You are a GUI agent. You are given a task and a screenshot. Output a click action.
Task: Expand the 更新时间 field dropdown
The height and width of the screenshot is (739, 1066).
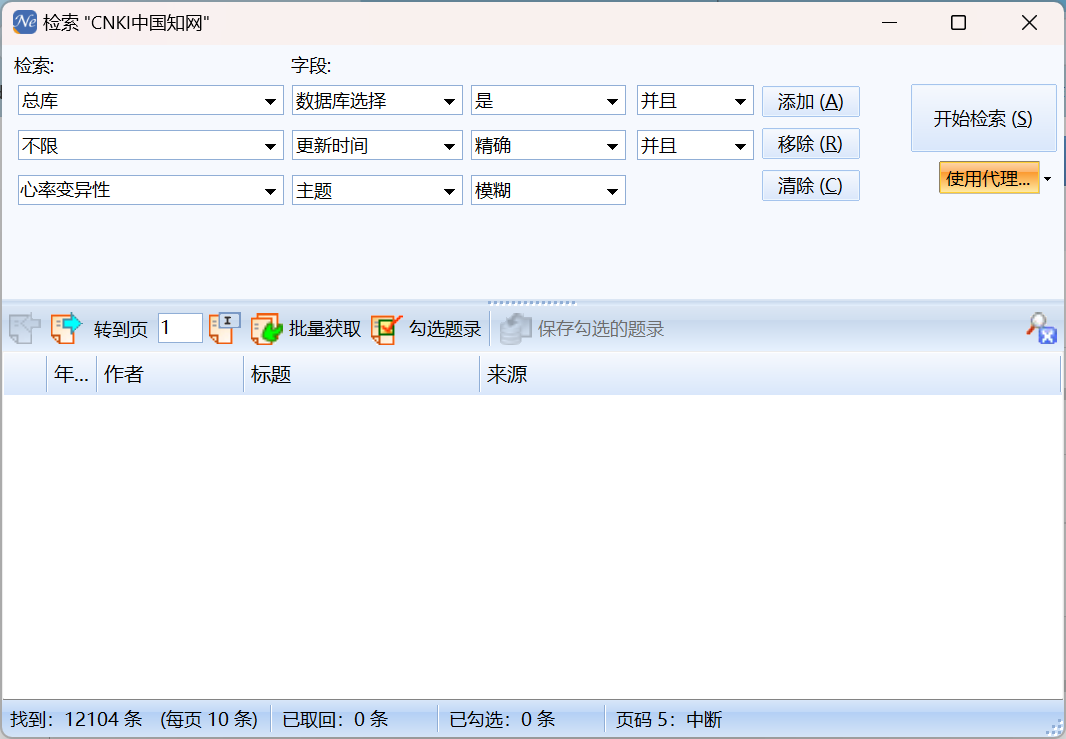coord(449,146)
